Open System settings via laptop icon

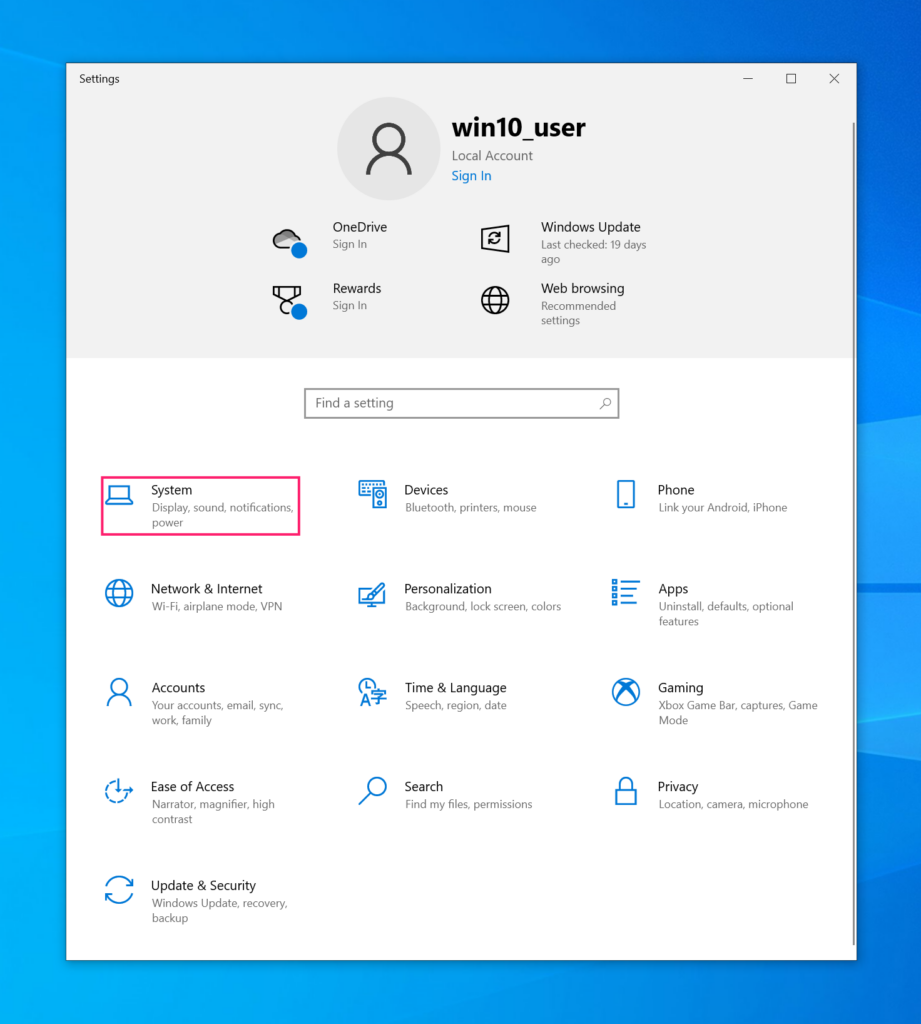point(120,495)
